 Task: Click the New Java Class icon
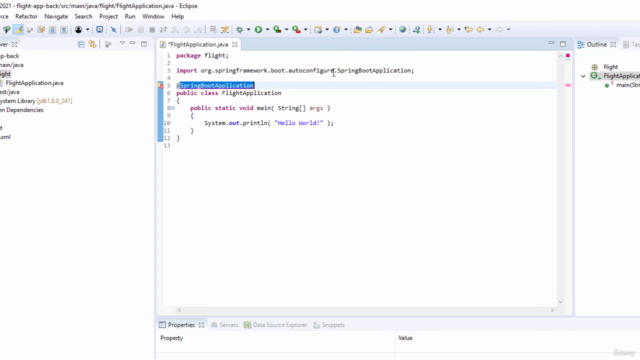pyautogui.click(x=337, y=29)
